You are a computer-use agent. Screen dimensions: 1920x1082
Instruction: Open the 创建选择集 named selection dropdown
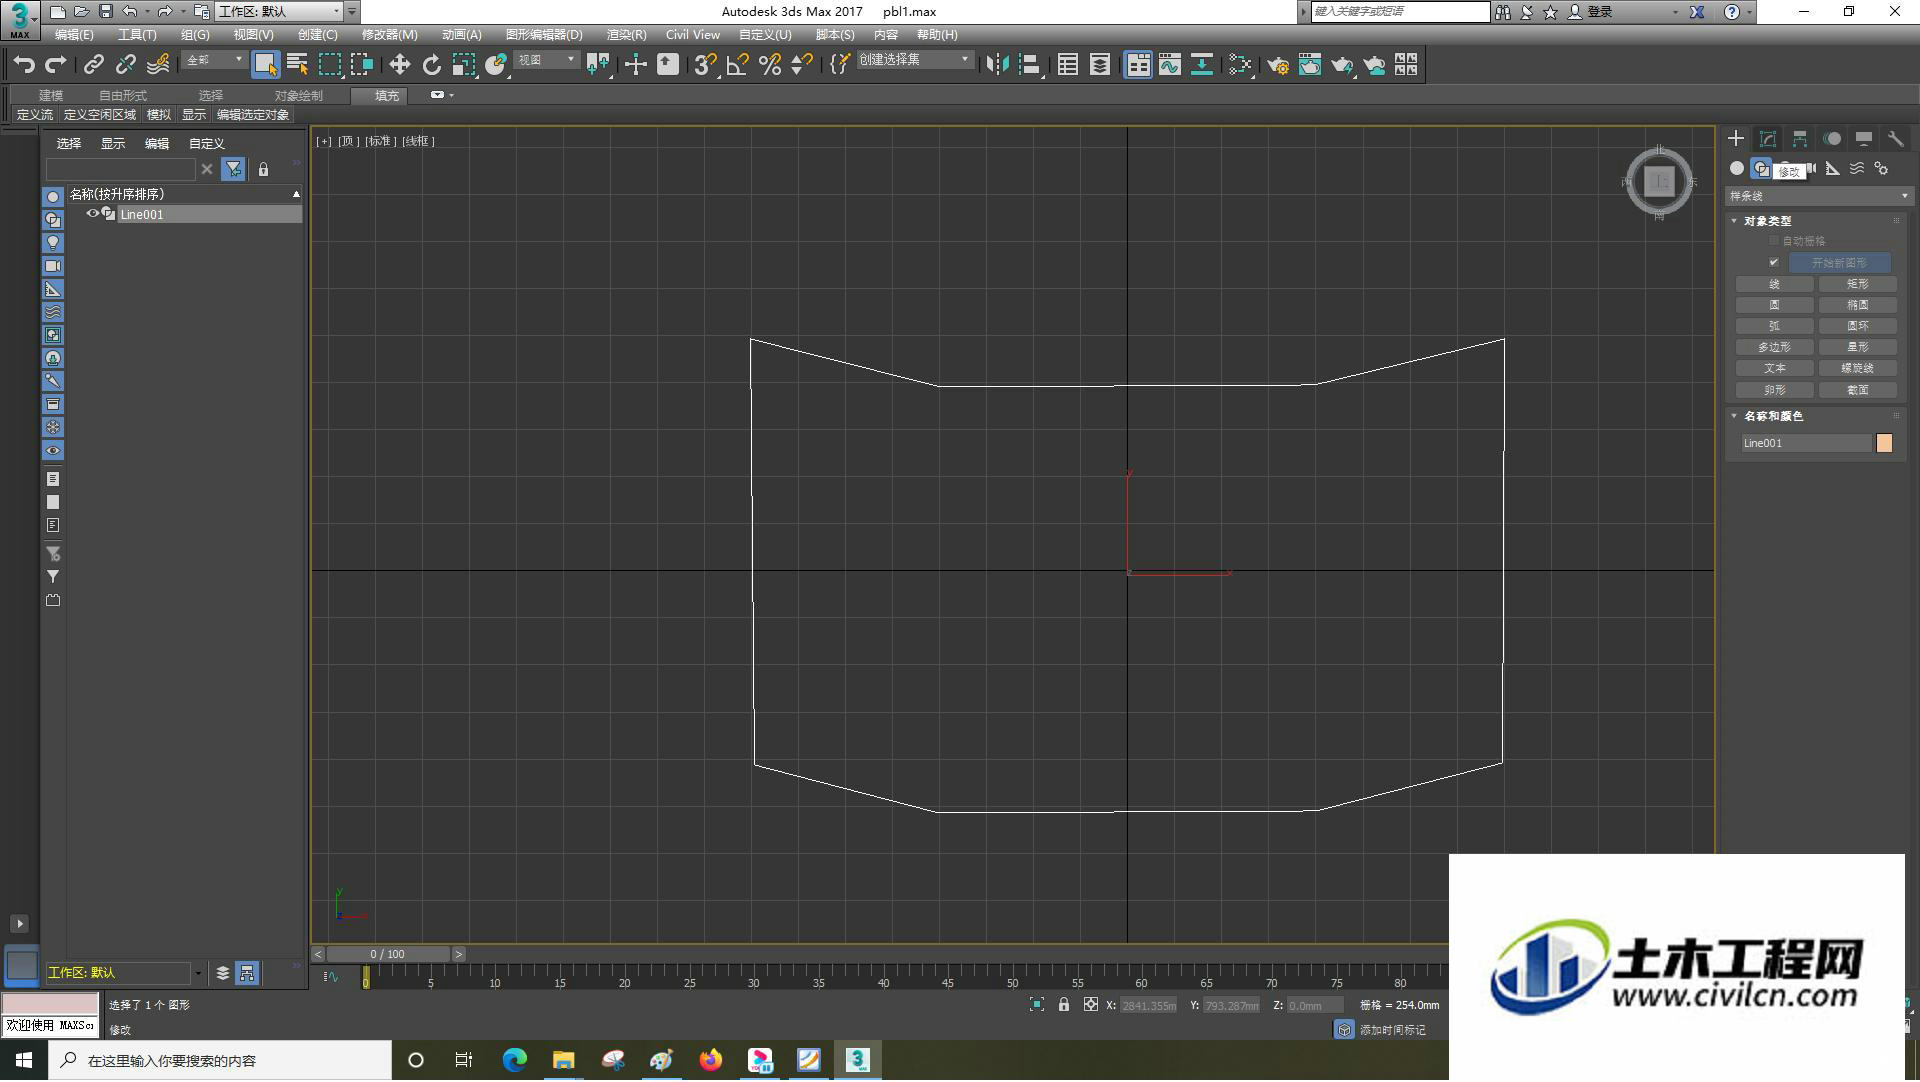pos(914,60)
